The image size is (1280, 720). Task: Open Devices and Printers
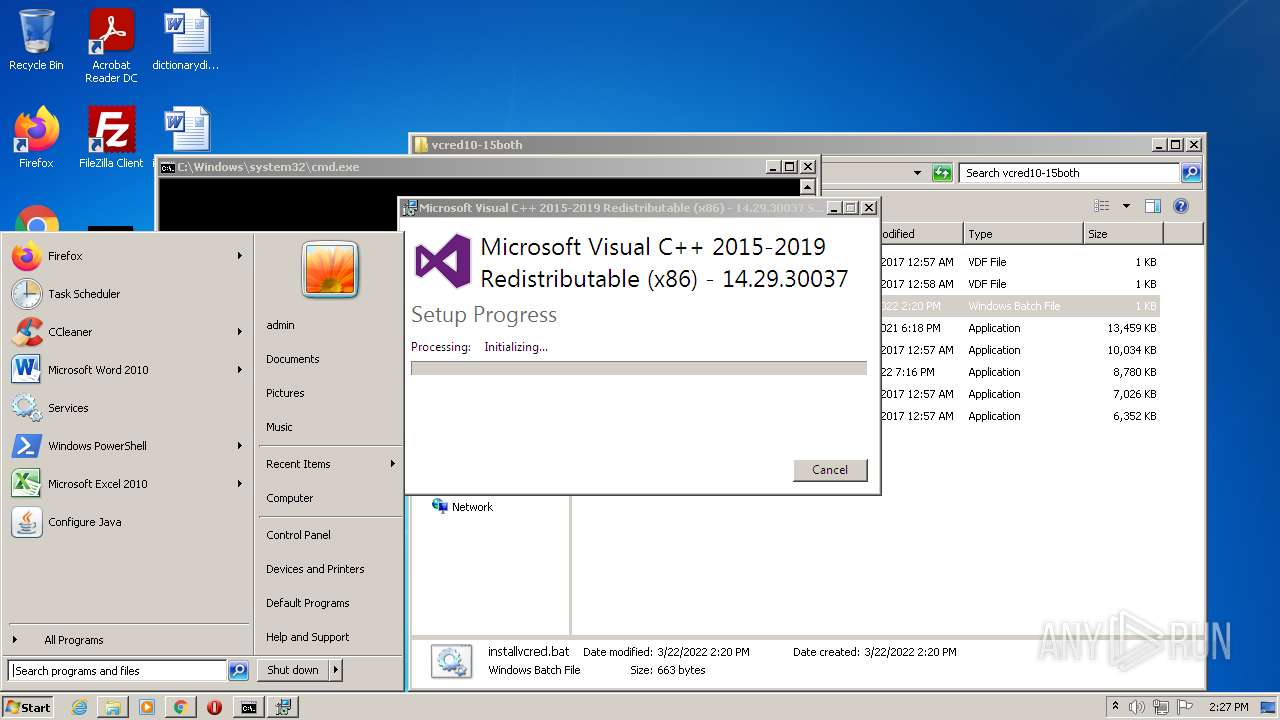coord(315,569)
